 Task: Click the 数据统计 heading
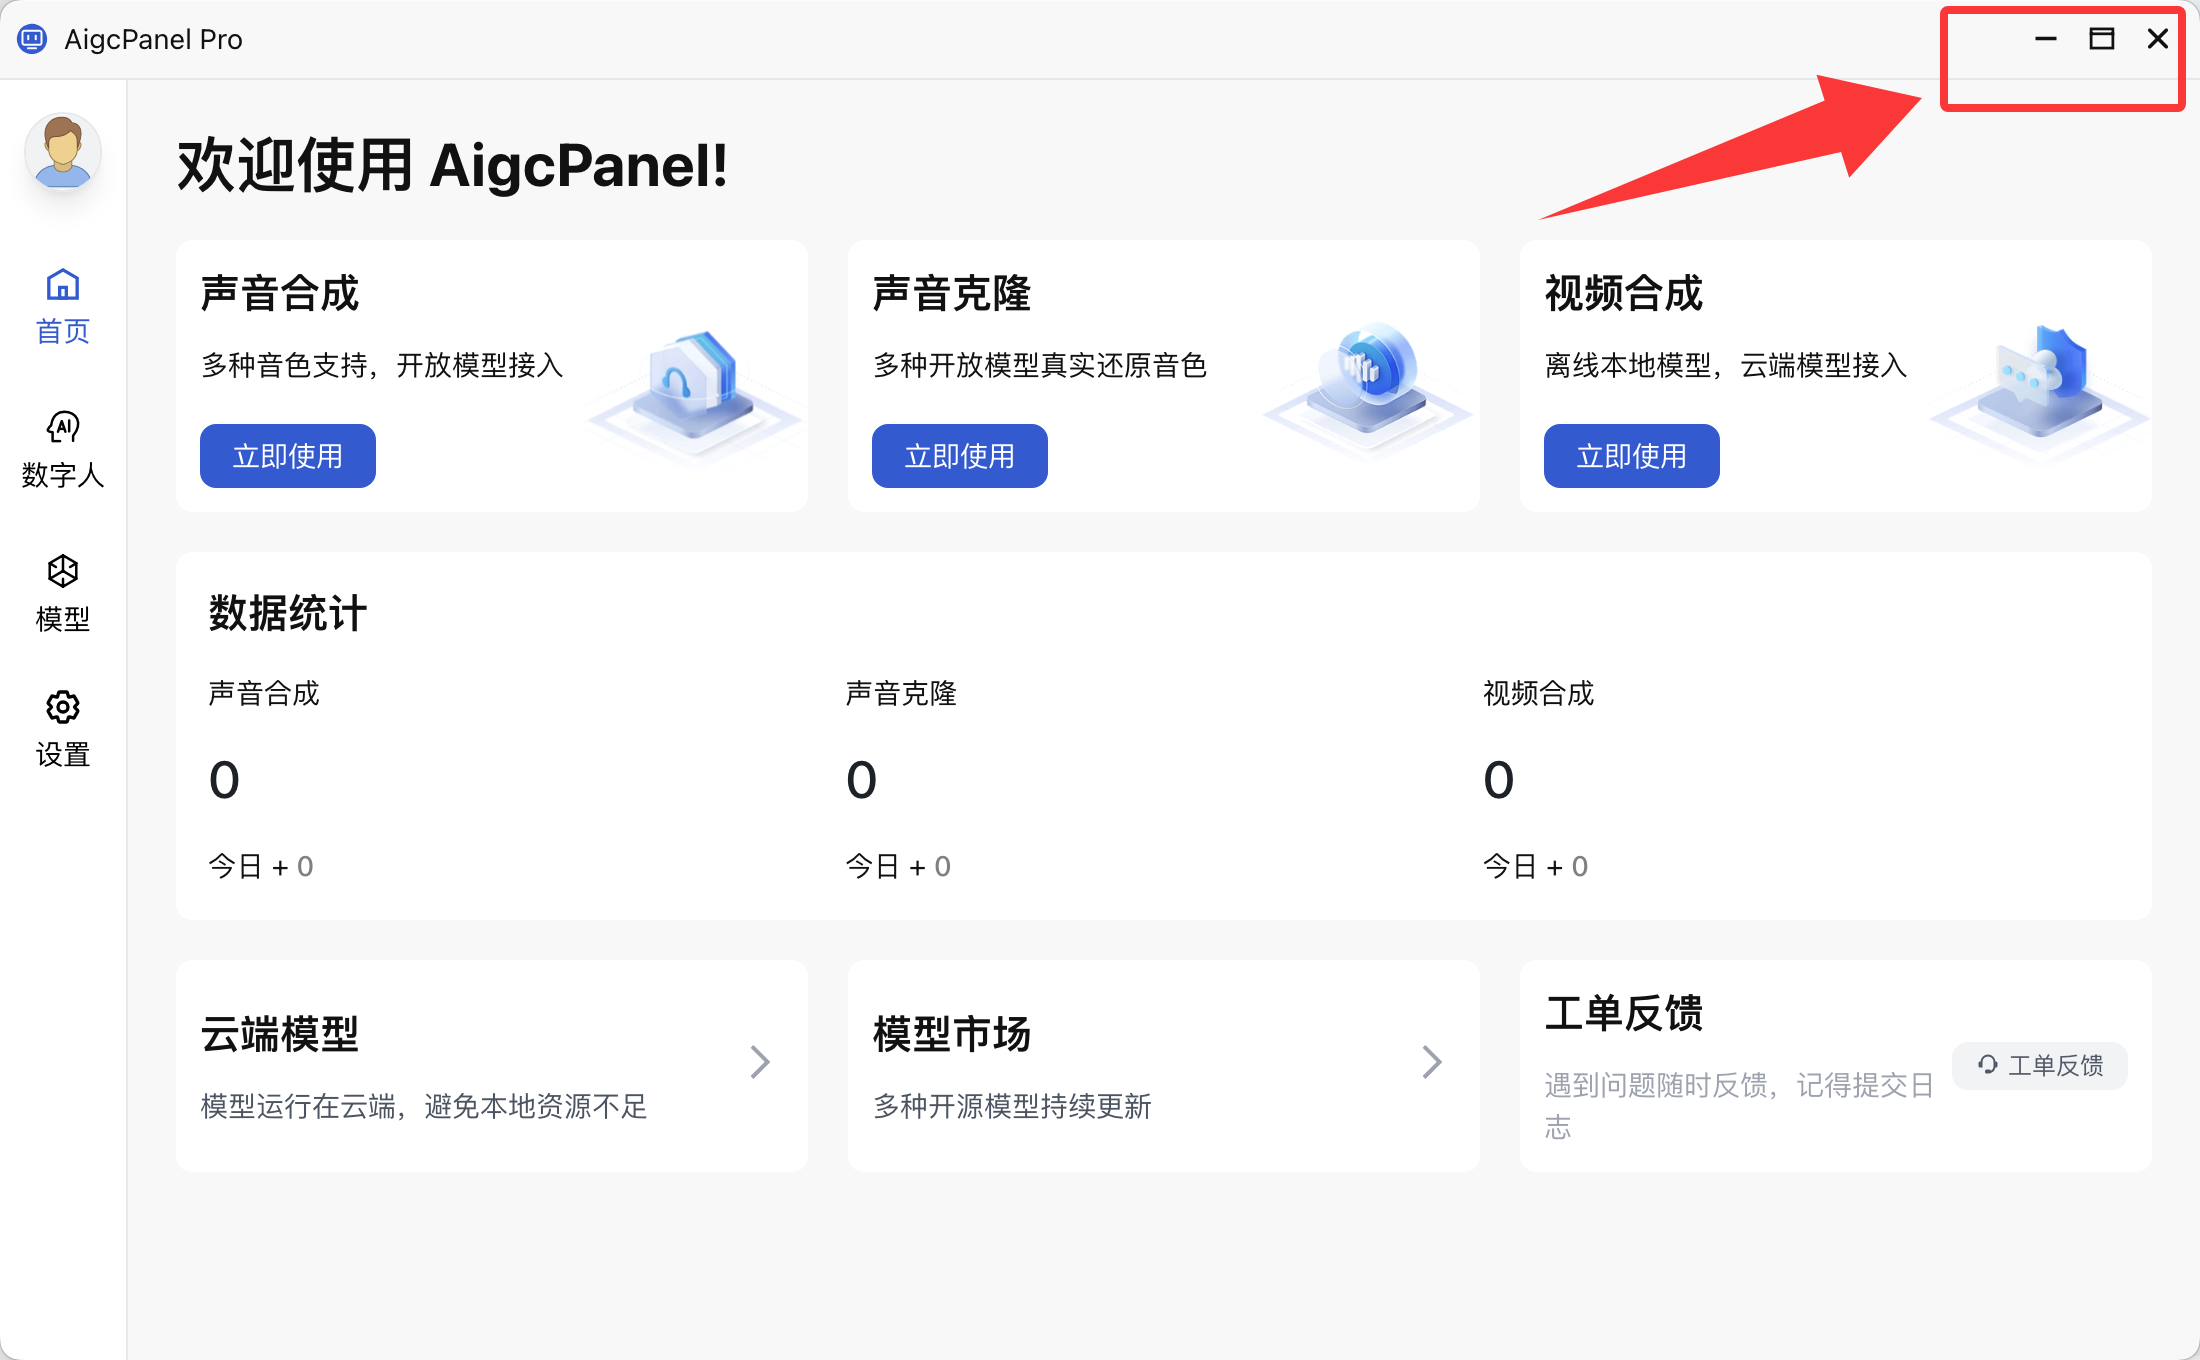[x=288, y=613]
